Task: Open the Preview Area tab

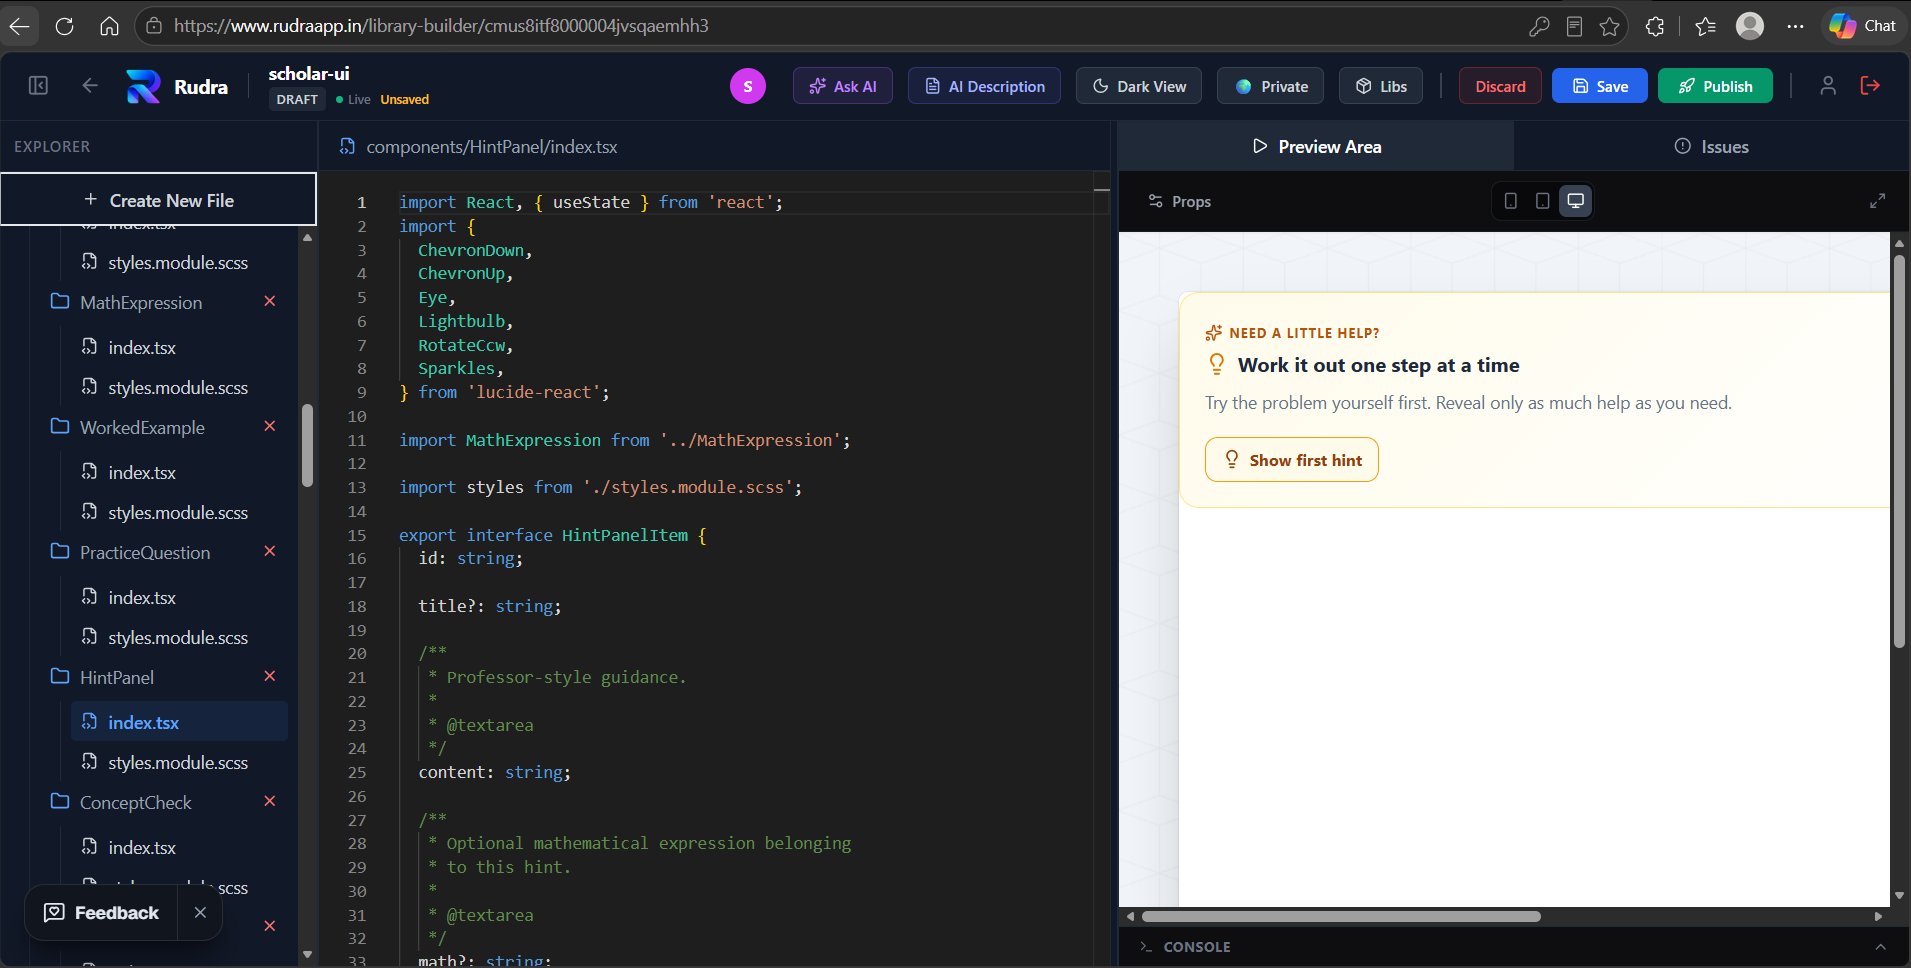Action: pos(1316,147)
